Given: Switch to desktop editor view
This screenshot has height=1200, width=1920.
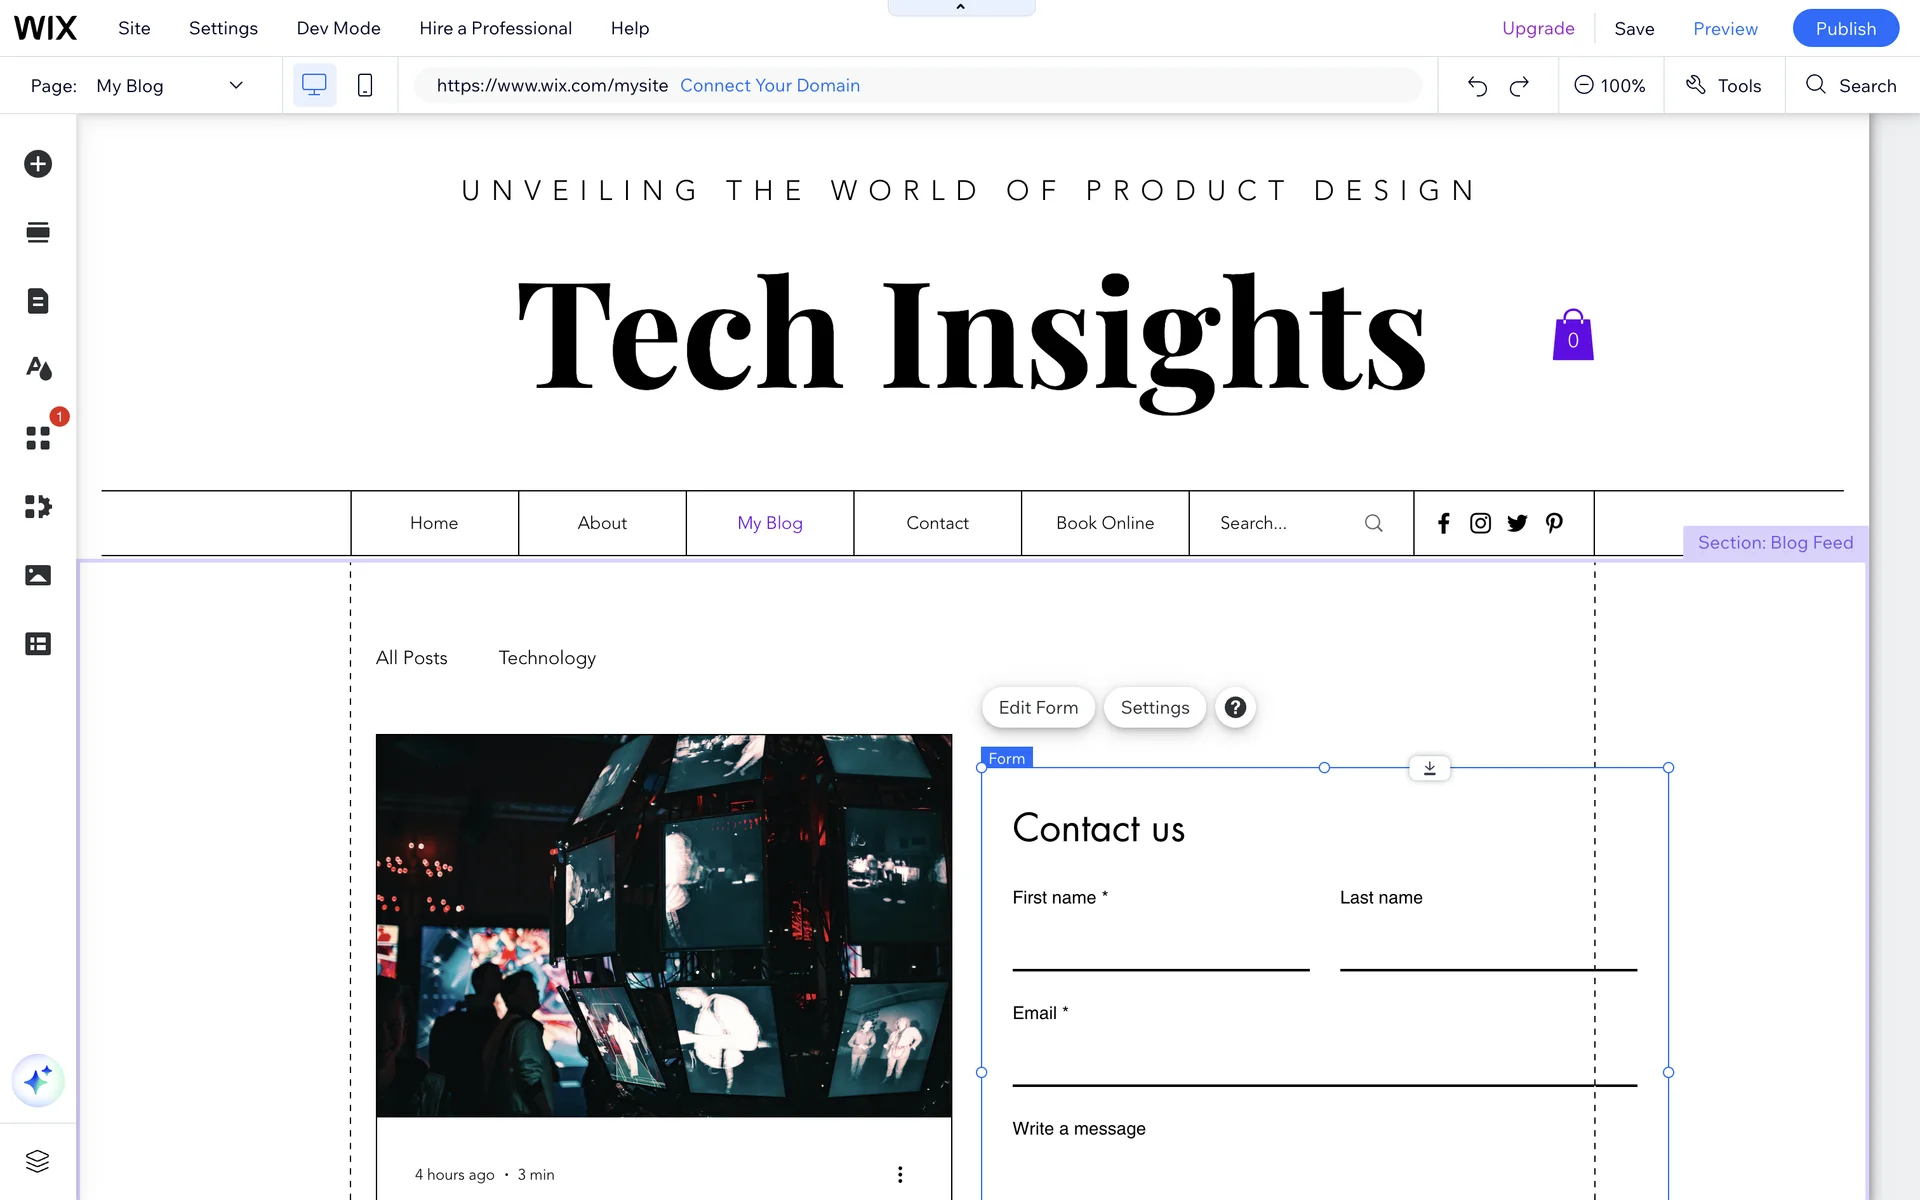Looking at the screenshot, I should coord(314,86).
